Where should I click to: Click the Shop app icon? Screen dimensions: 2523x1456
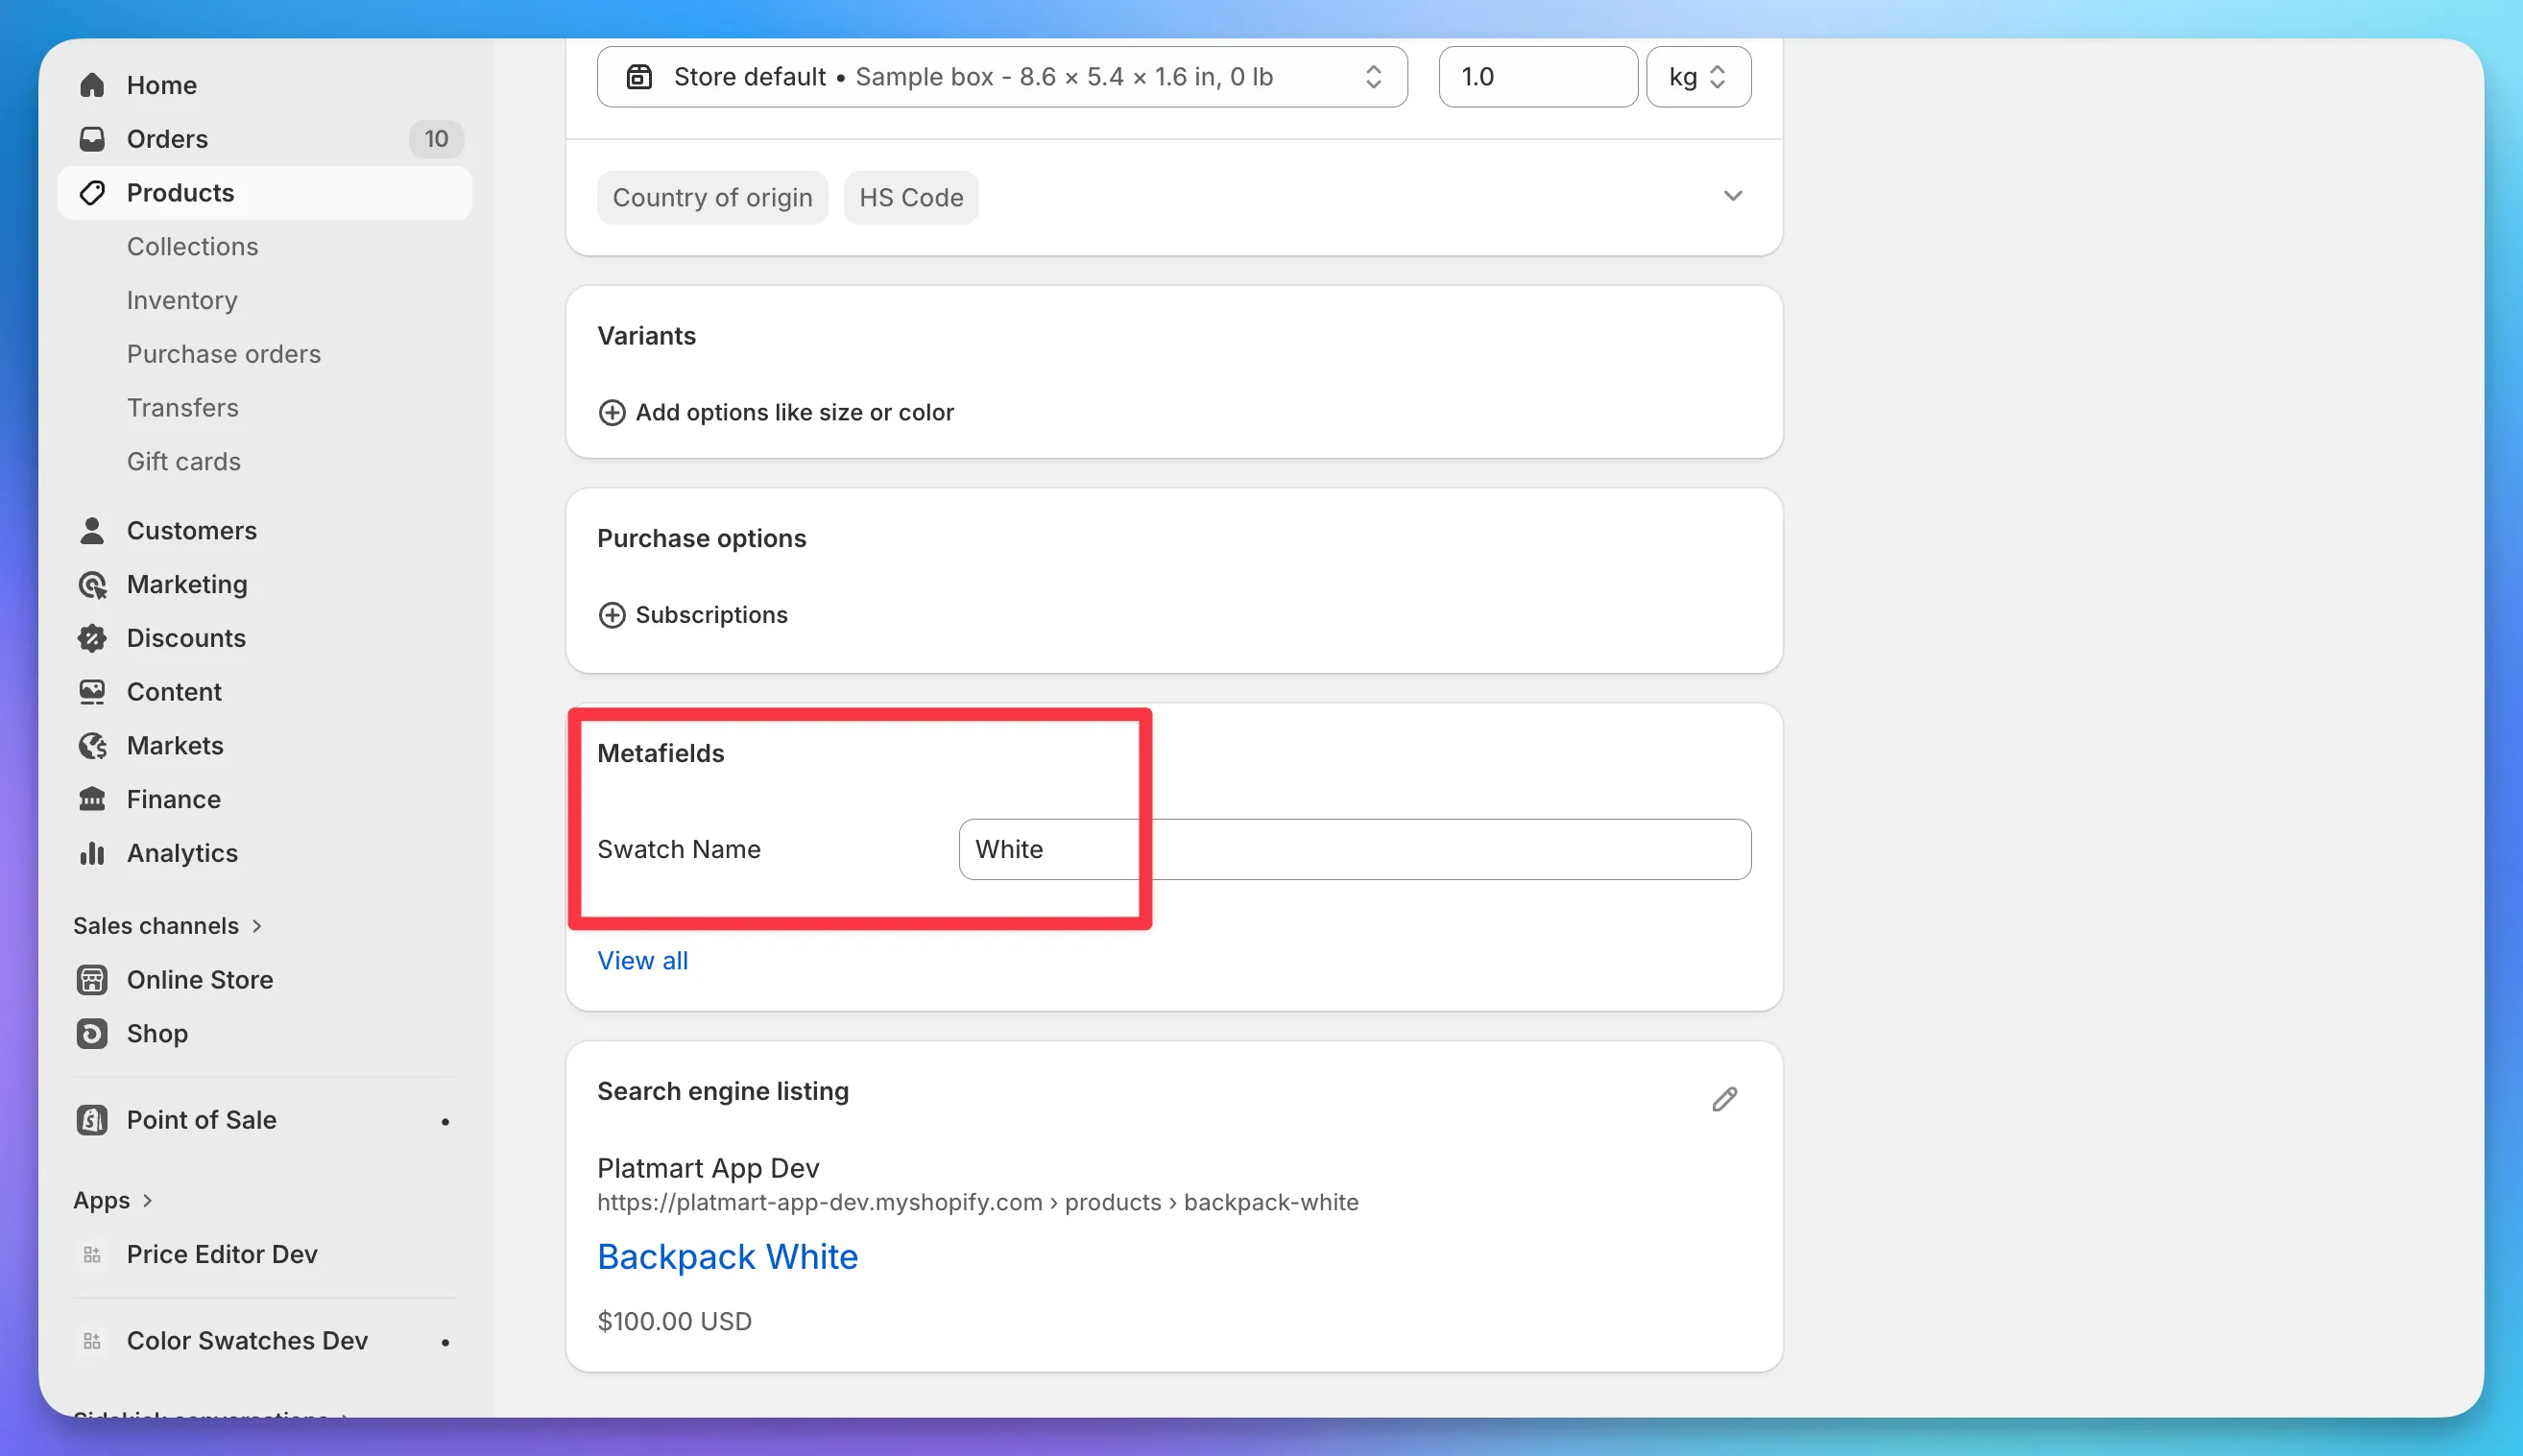pos(92,1034)
